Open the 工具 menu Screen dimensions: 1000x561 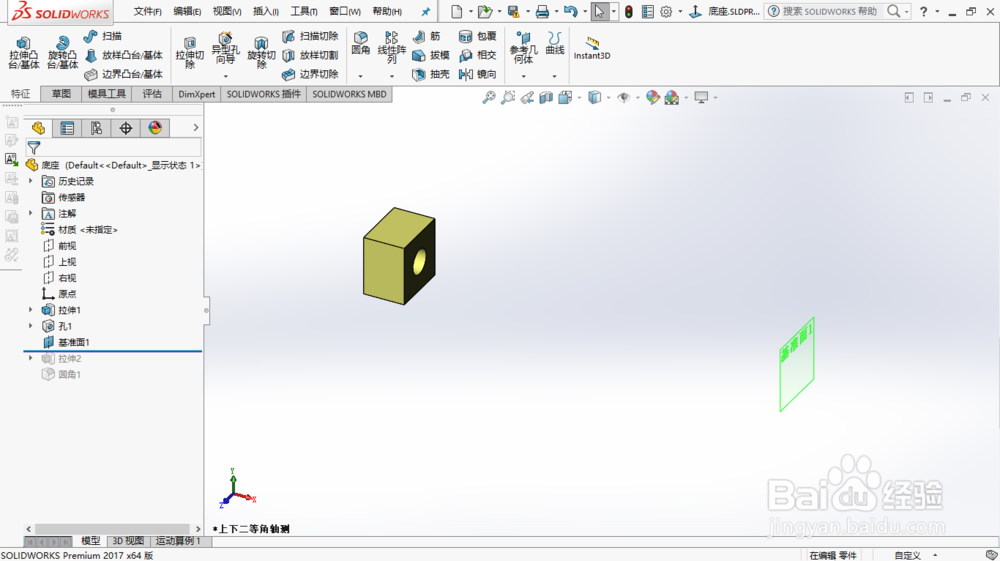(x=304, y=11)
